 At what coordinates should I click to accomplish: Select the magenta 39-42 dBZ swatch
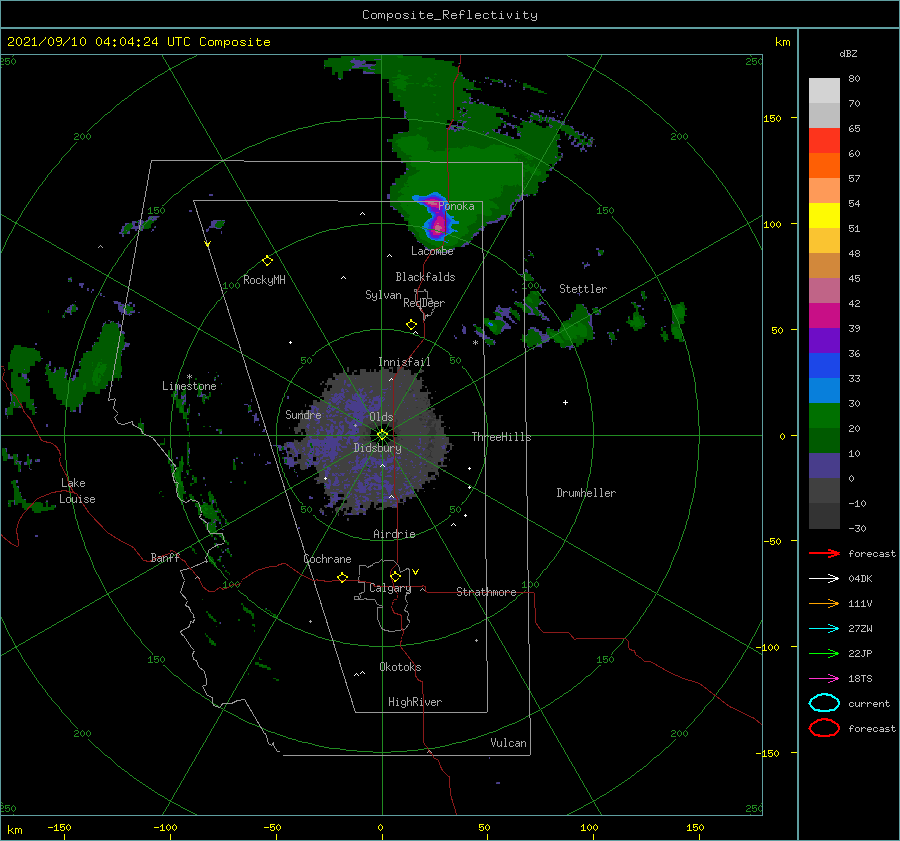(x=824, y=316)
